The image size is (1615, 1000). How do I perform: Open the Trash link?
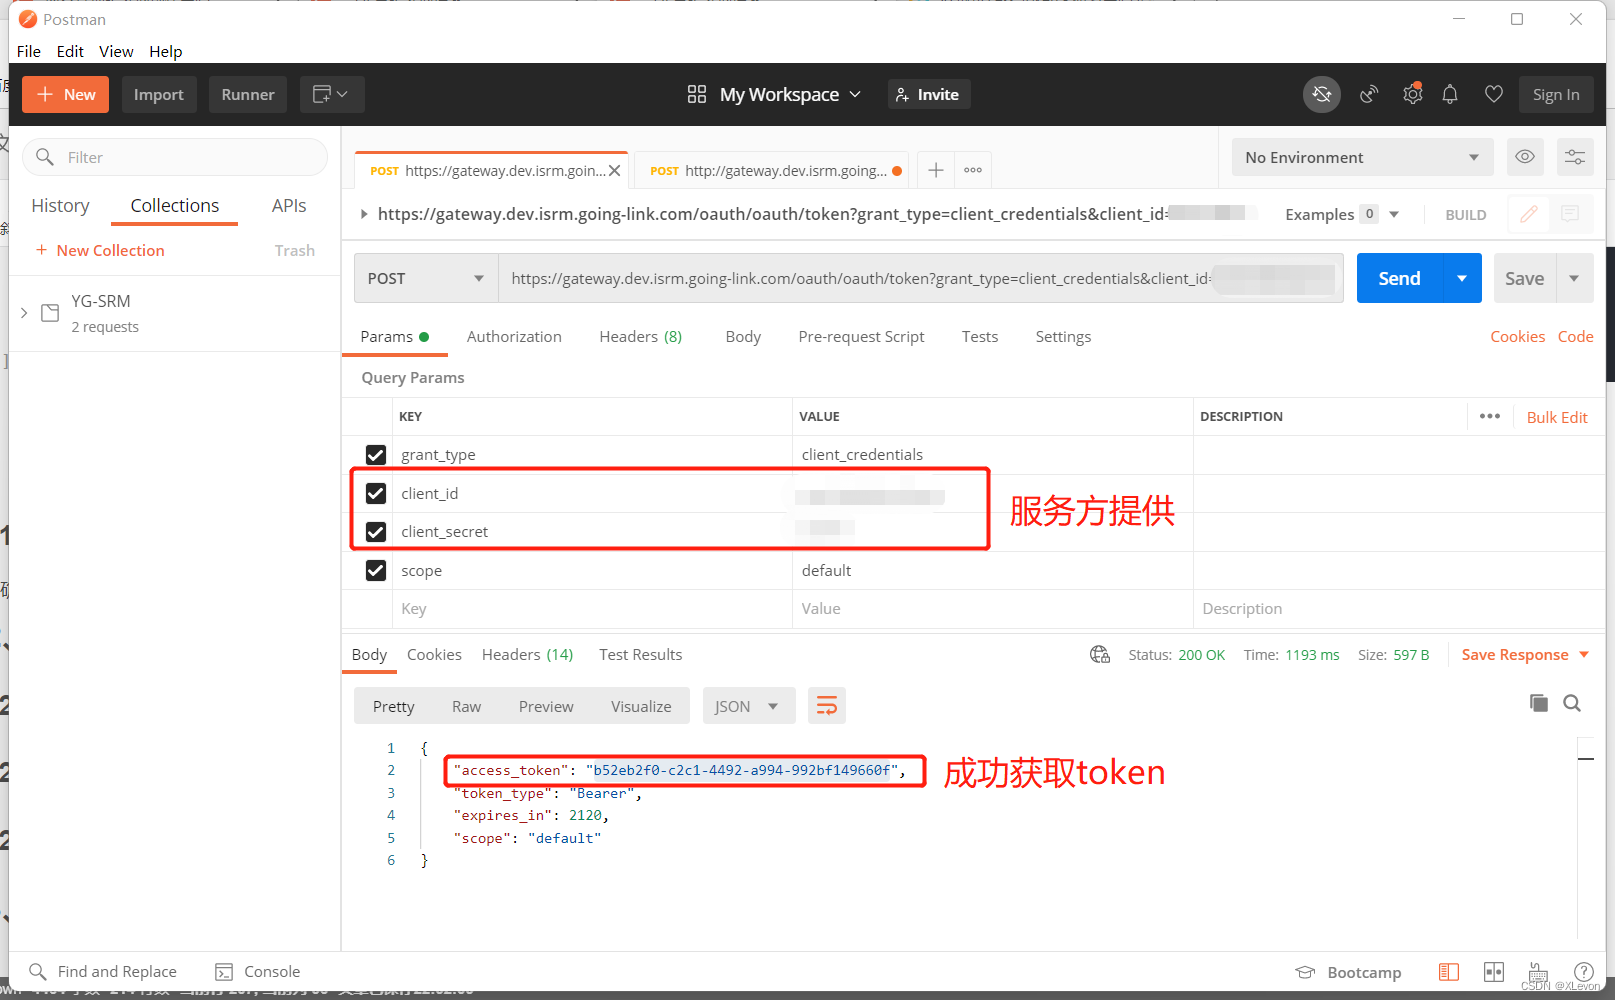(295, 250)
